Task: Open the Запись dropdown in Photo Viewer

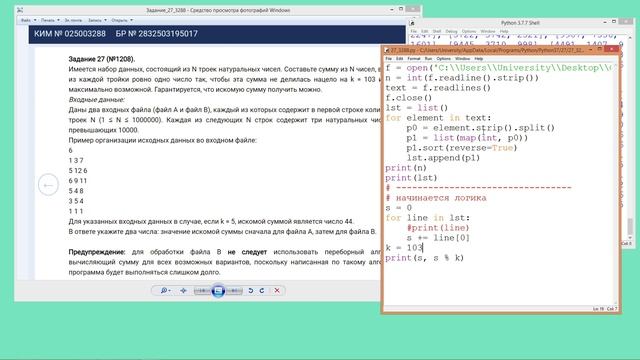Action: tap(97, 20)
